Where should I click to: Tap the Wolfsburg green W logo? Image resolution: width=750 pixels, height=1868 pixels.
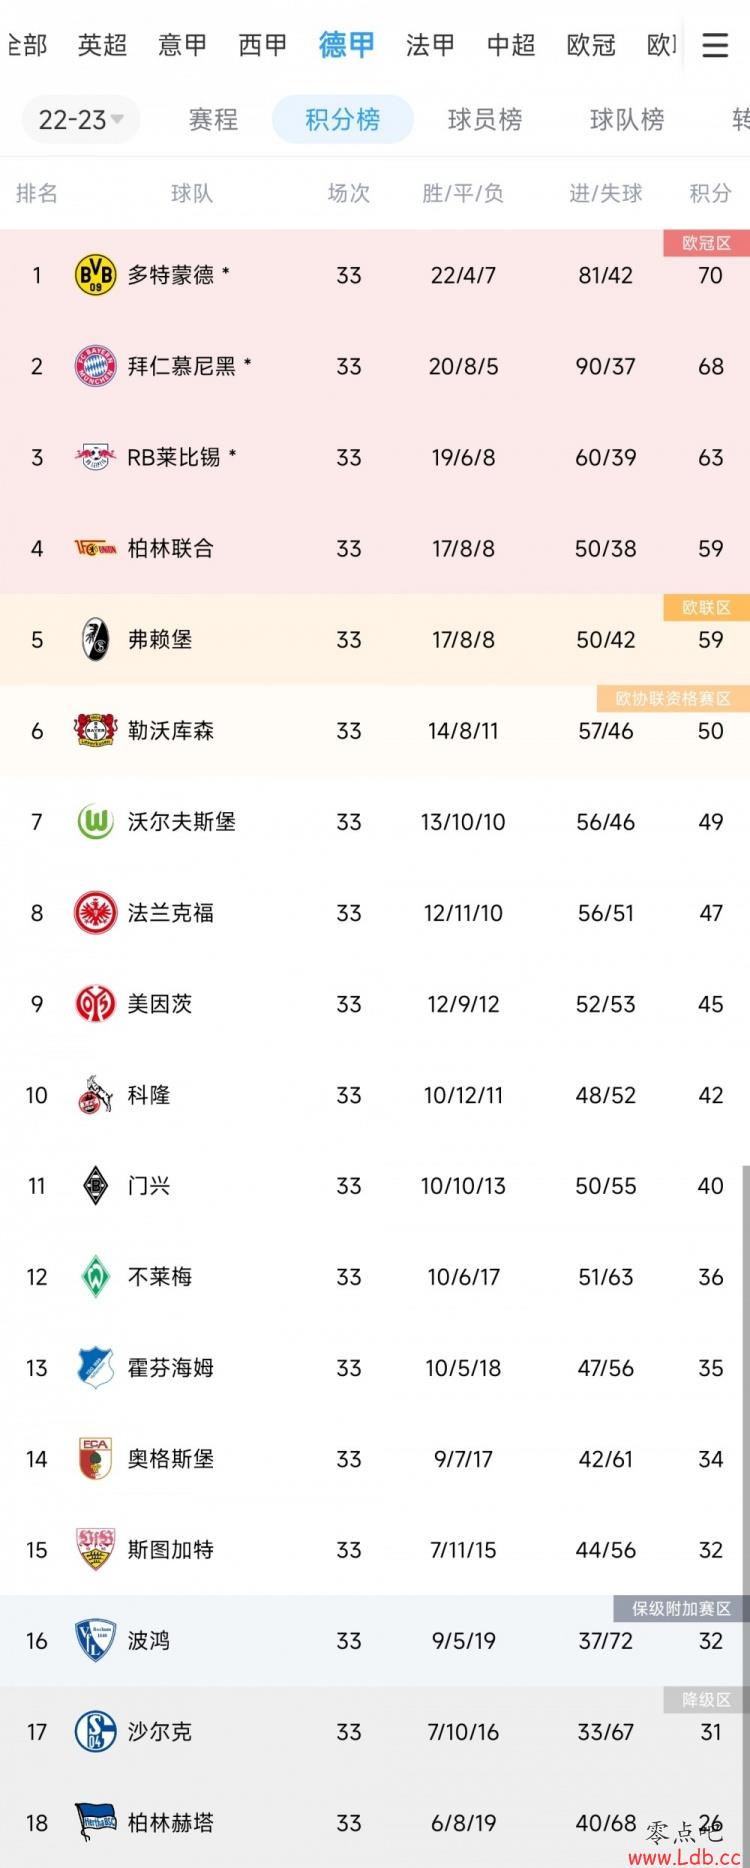tap(96, 822)
